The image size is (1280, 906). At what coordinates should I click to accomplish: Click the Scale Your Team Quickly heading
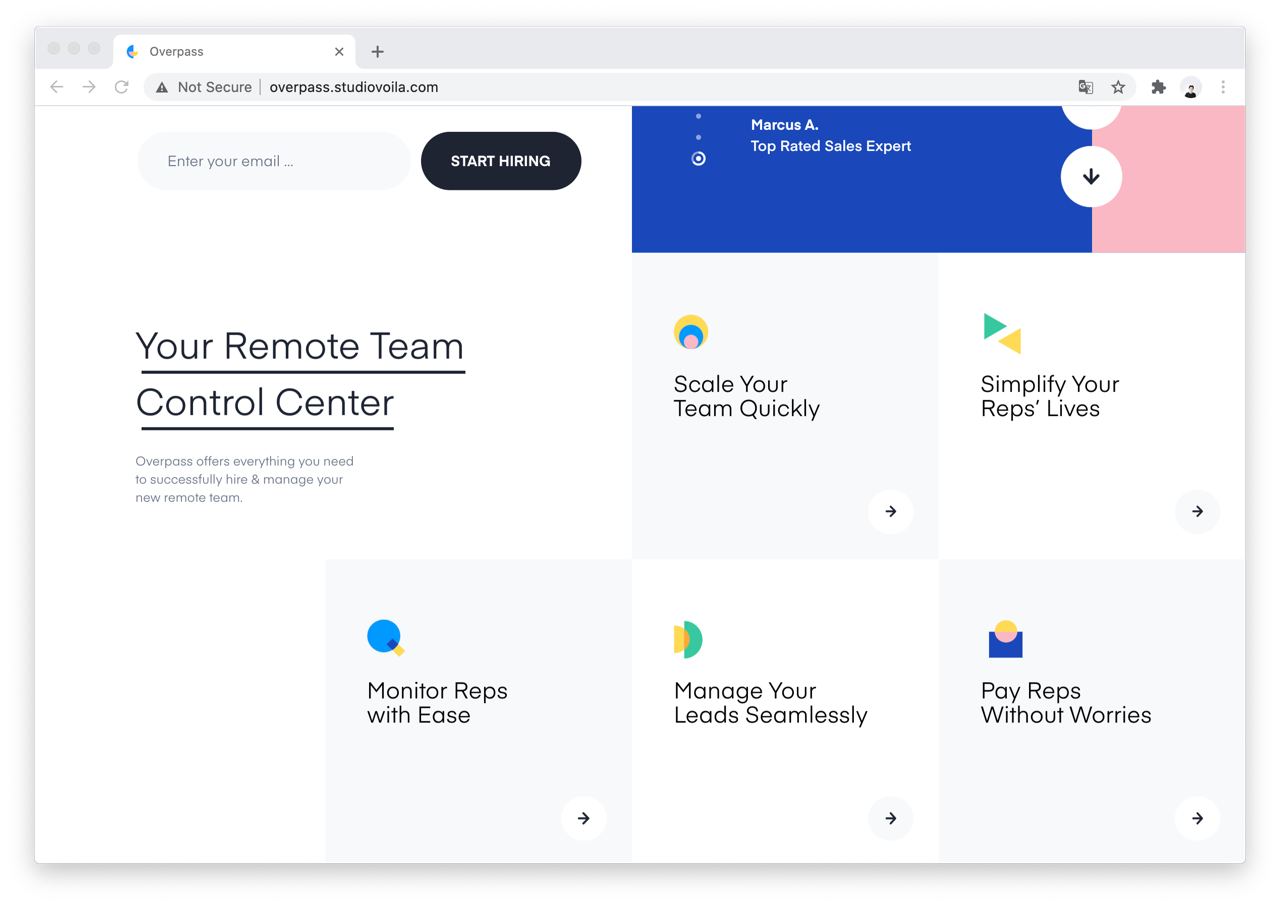pos(747,396)
